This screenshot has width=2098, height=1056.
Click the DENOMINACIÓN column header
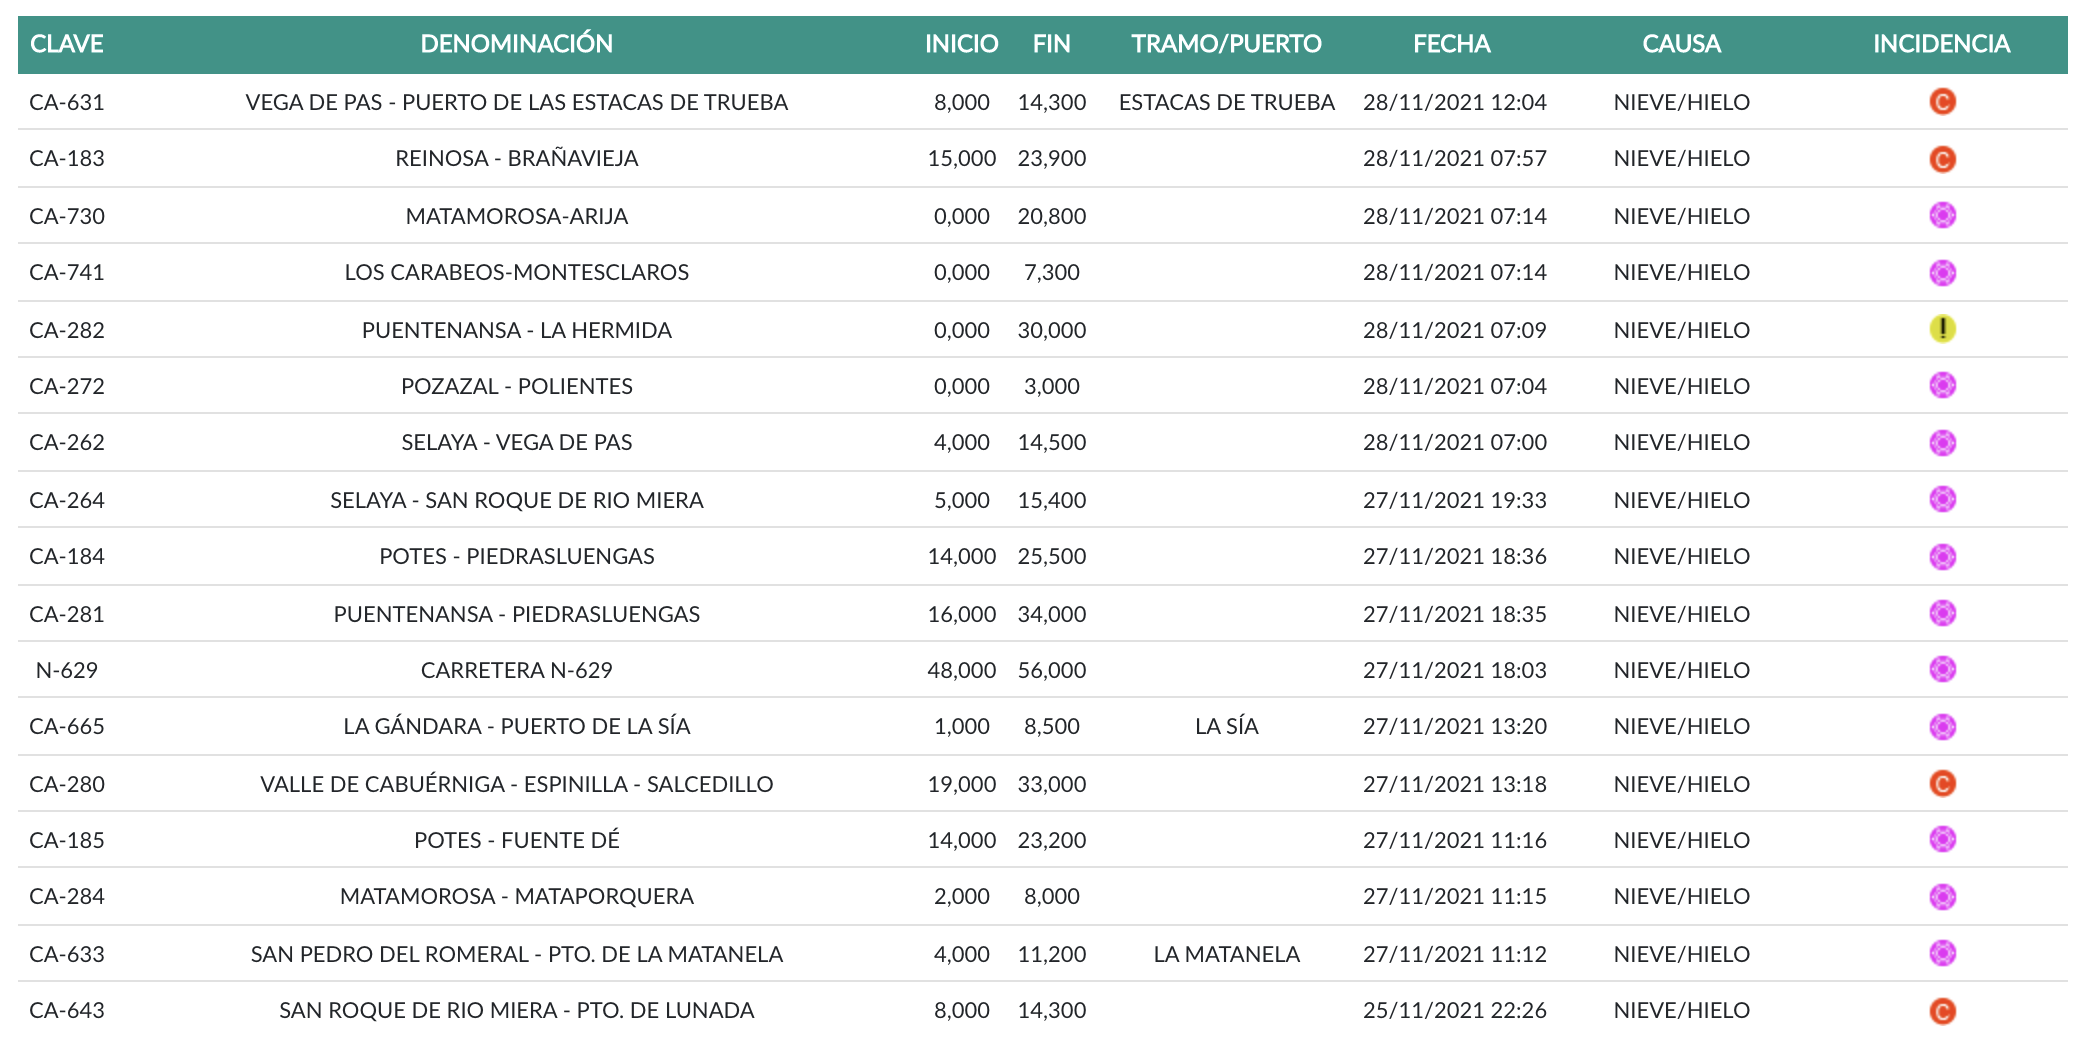point(516,44)
